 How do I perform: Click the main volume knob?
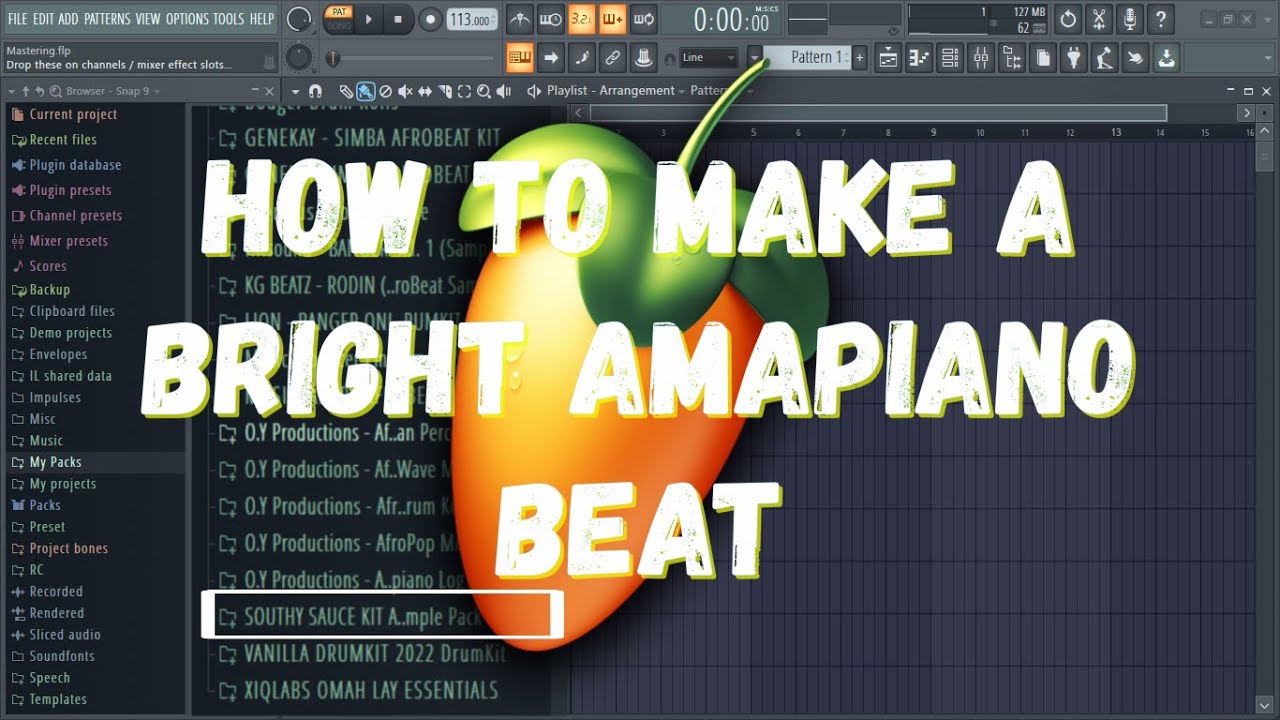pyautogui.click(x=298, y=19)
